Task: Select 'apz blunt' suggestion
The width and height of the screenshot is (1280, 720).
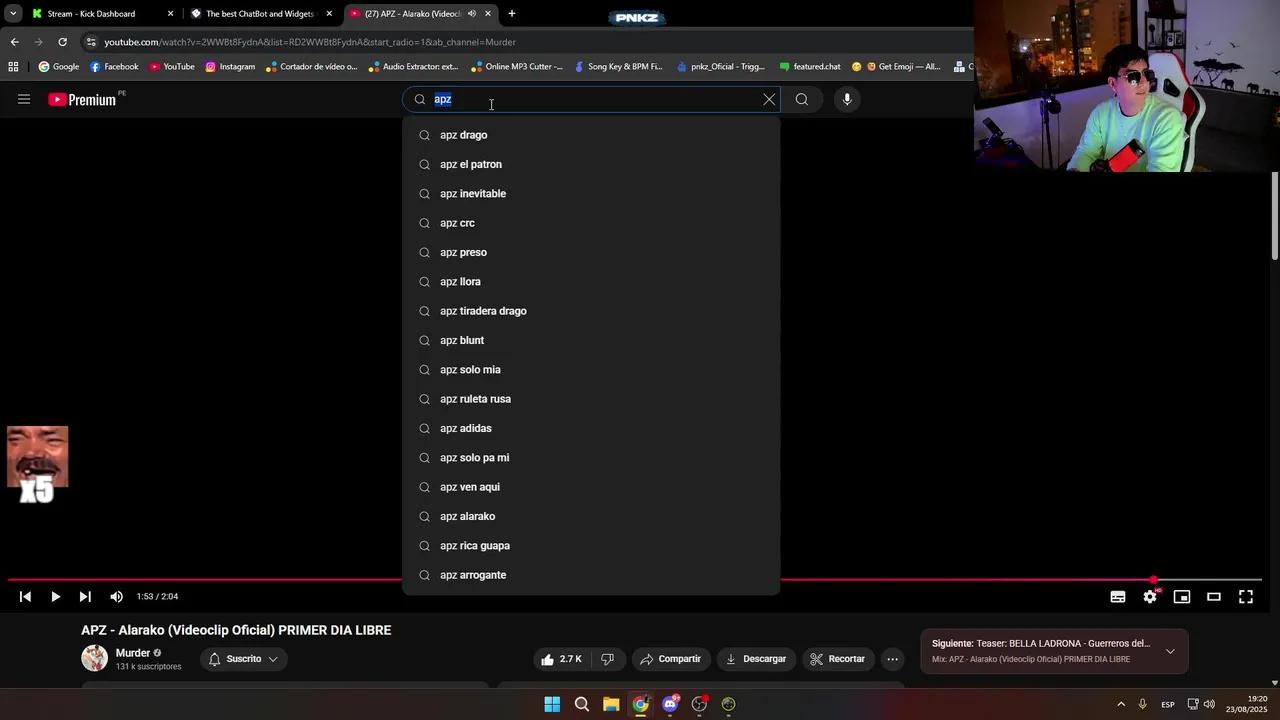Action: (x=591, y=340)
